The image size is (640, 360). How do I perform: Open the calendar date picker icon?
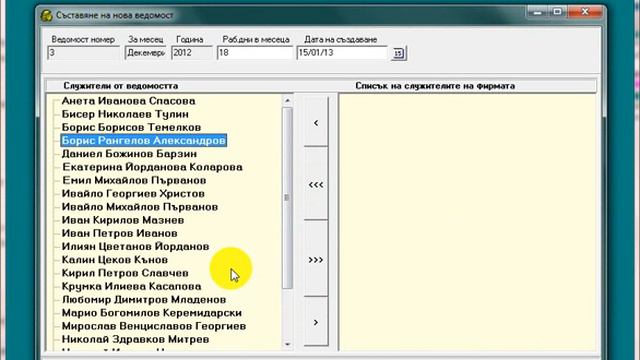(x=398, y=53)
